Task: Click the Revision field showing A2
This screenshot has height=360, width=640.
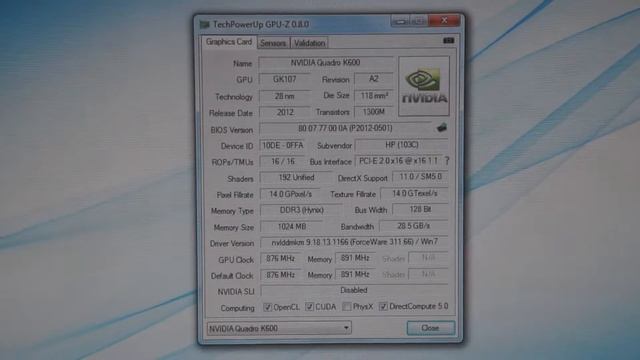Action: coord(373,79)
